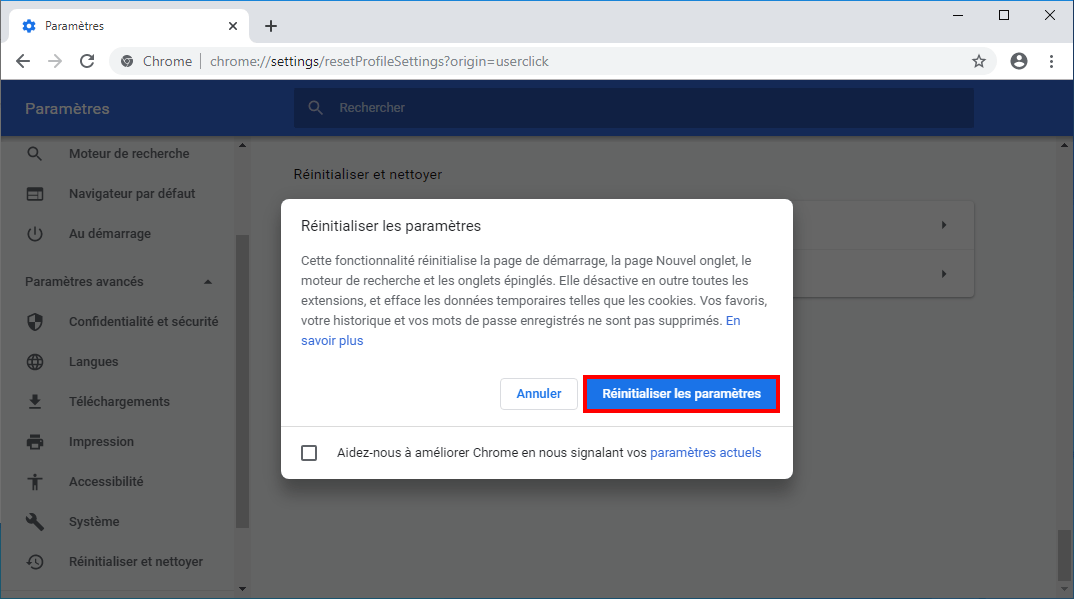Expand the first reset option arrow

tap(943, 225)
